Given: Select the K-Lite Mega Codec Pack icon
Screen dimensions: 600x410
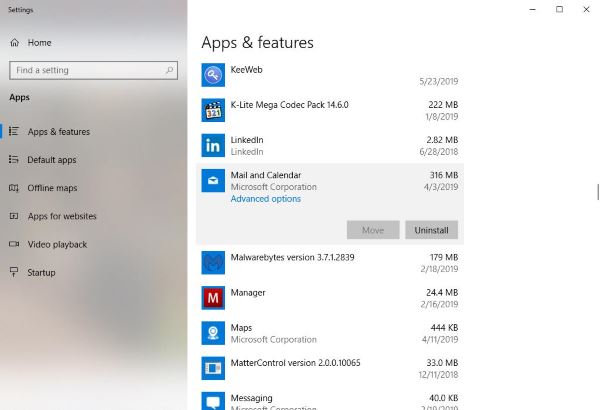Looking at the screenshot, I should point(213,110).
